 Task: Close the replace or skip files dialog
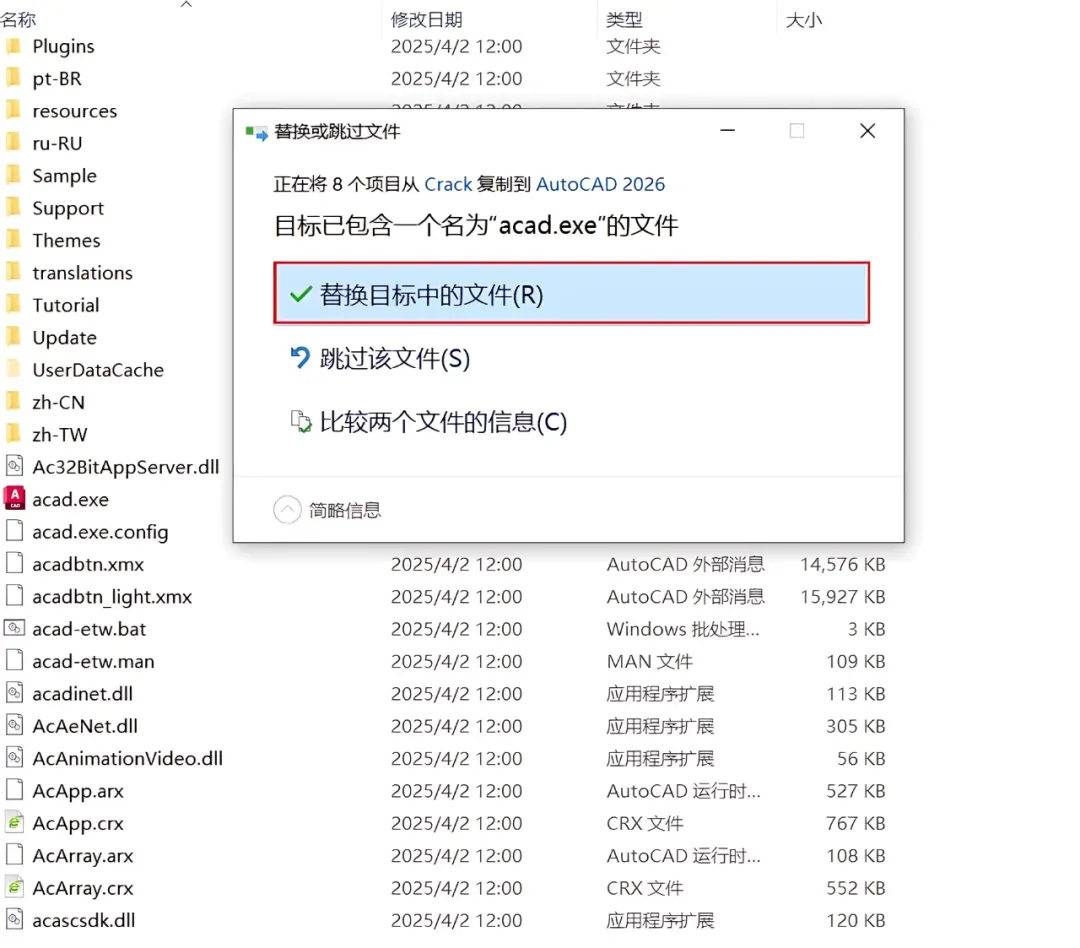867,131
